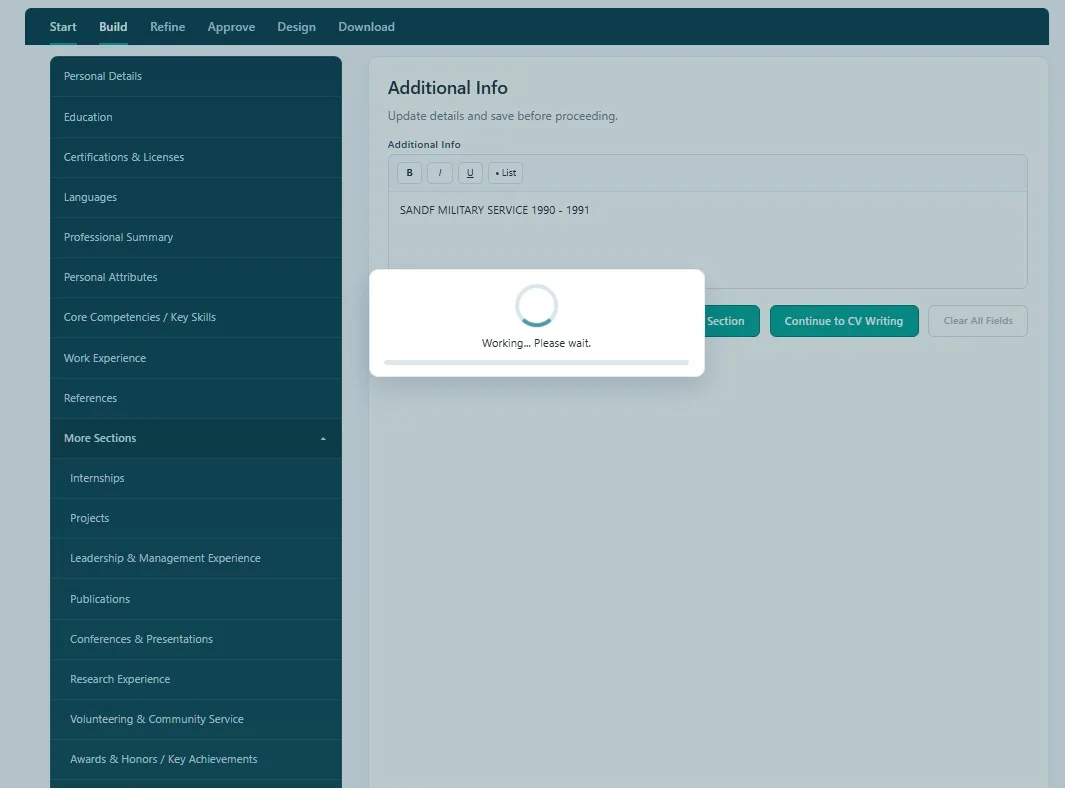1065x790 pixels.
Task: Switch to the Design tab
Action: click(x=296, y=26)
